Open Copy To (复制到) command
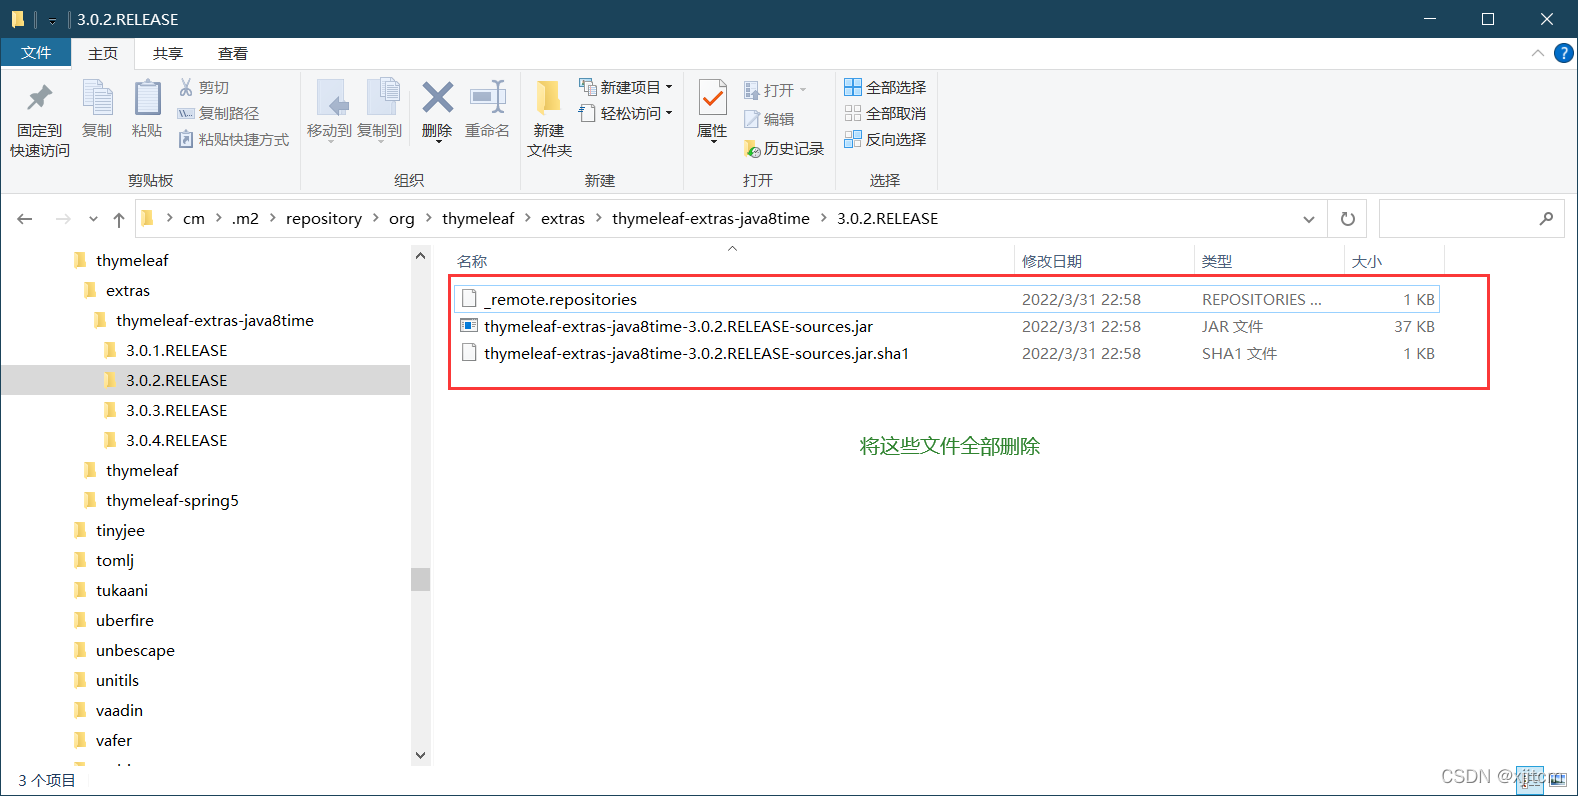The height and width of the screenshot is (796, 1578). point(380,110)
